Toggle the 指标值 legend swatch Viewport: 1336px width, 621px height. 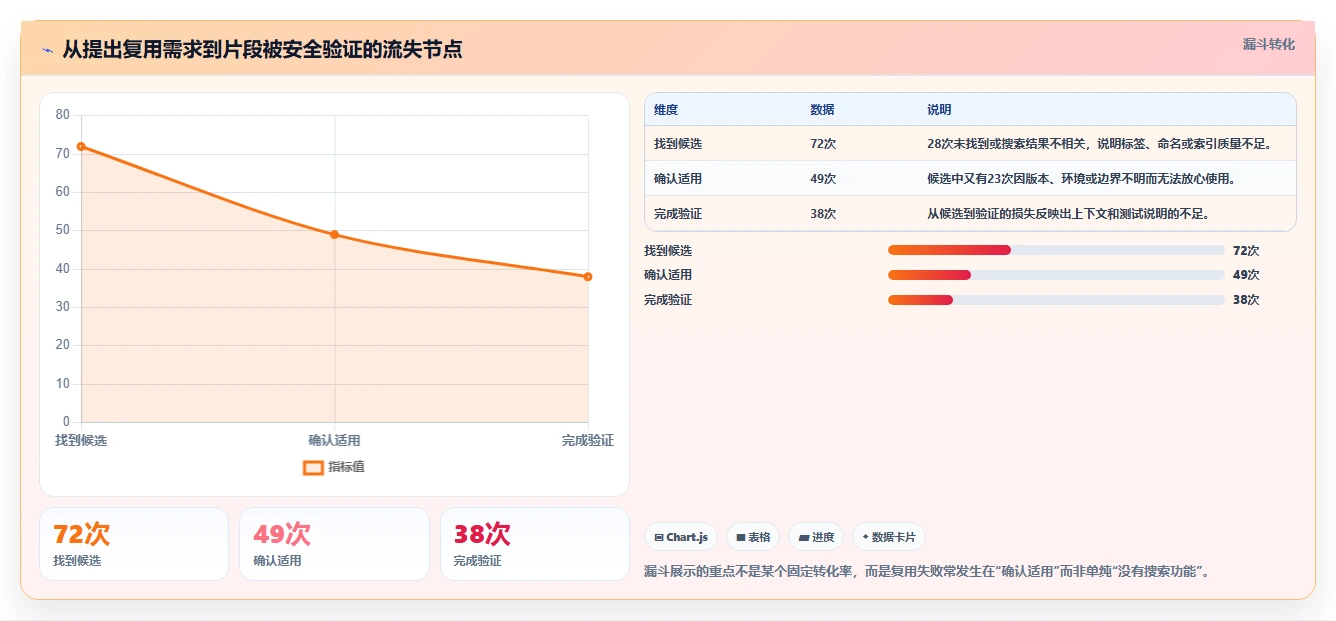(313, 467)
